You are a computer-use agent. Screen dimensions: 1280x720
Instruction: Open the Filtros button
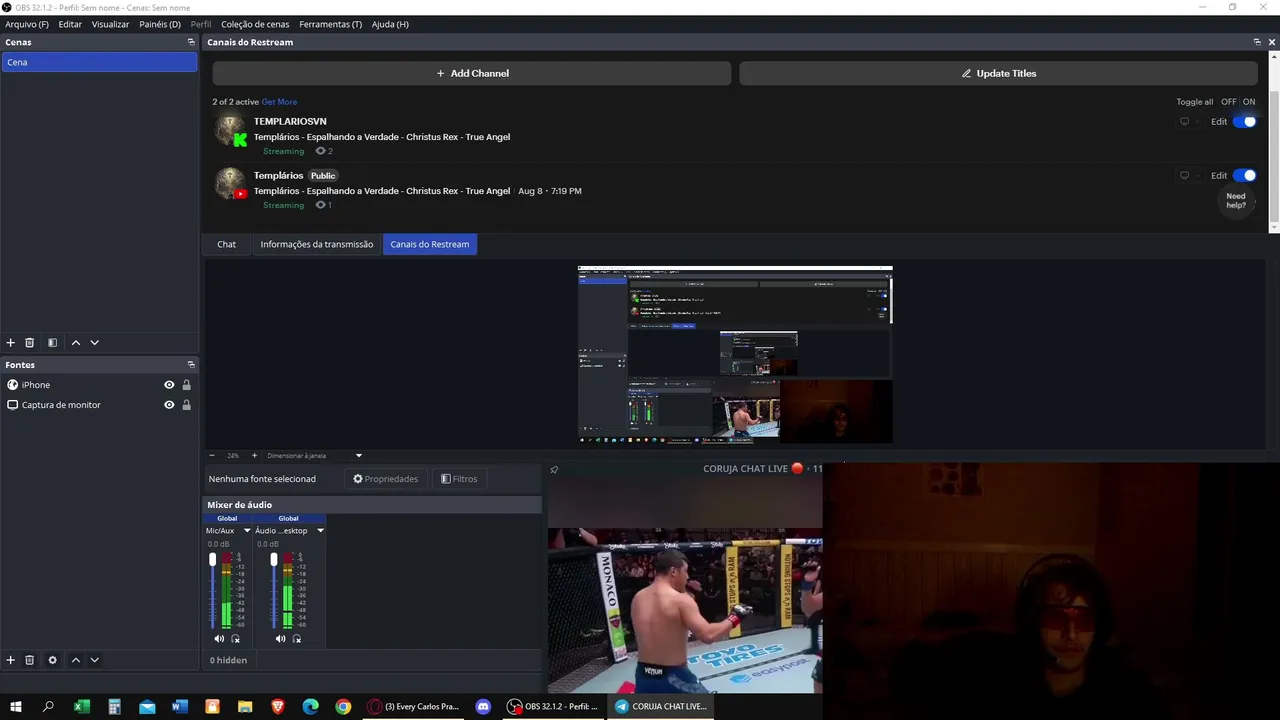tap(459, 479)
